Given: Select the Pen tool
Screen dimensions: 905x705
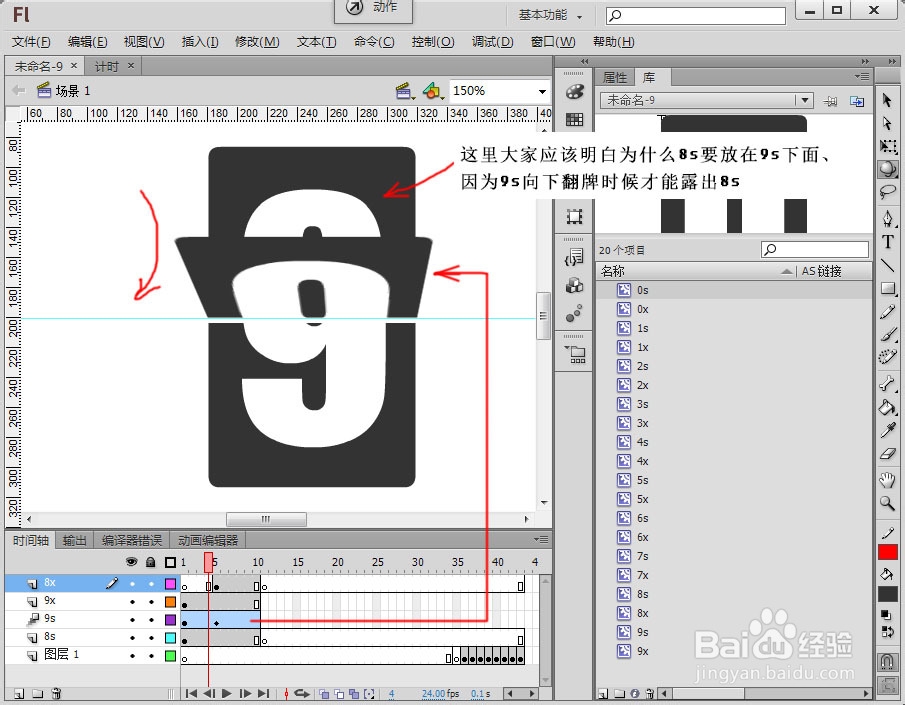Looking at the screenshot, I should pyautogui.click(x=888, y=219).
